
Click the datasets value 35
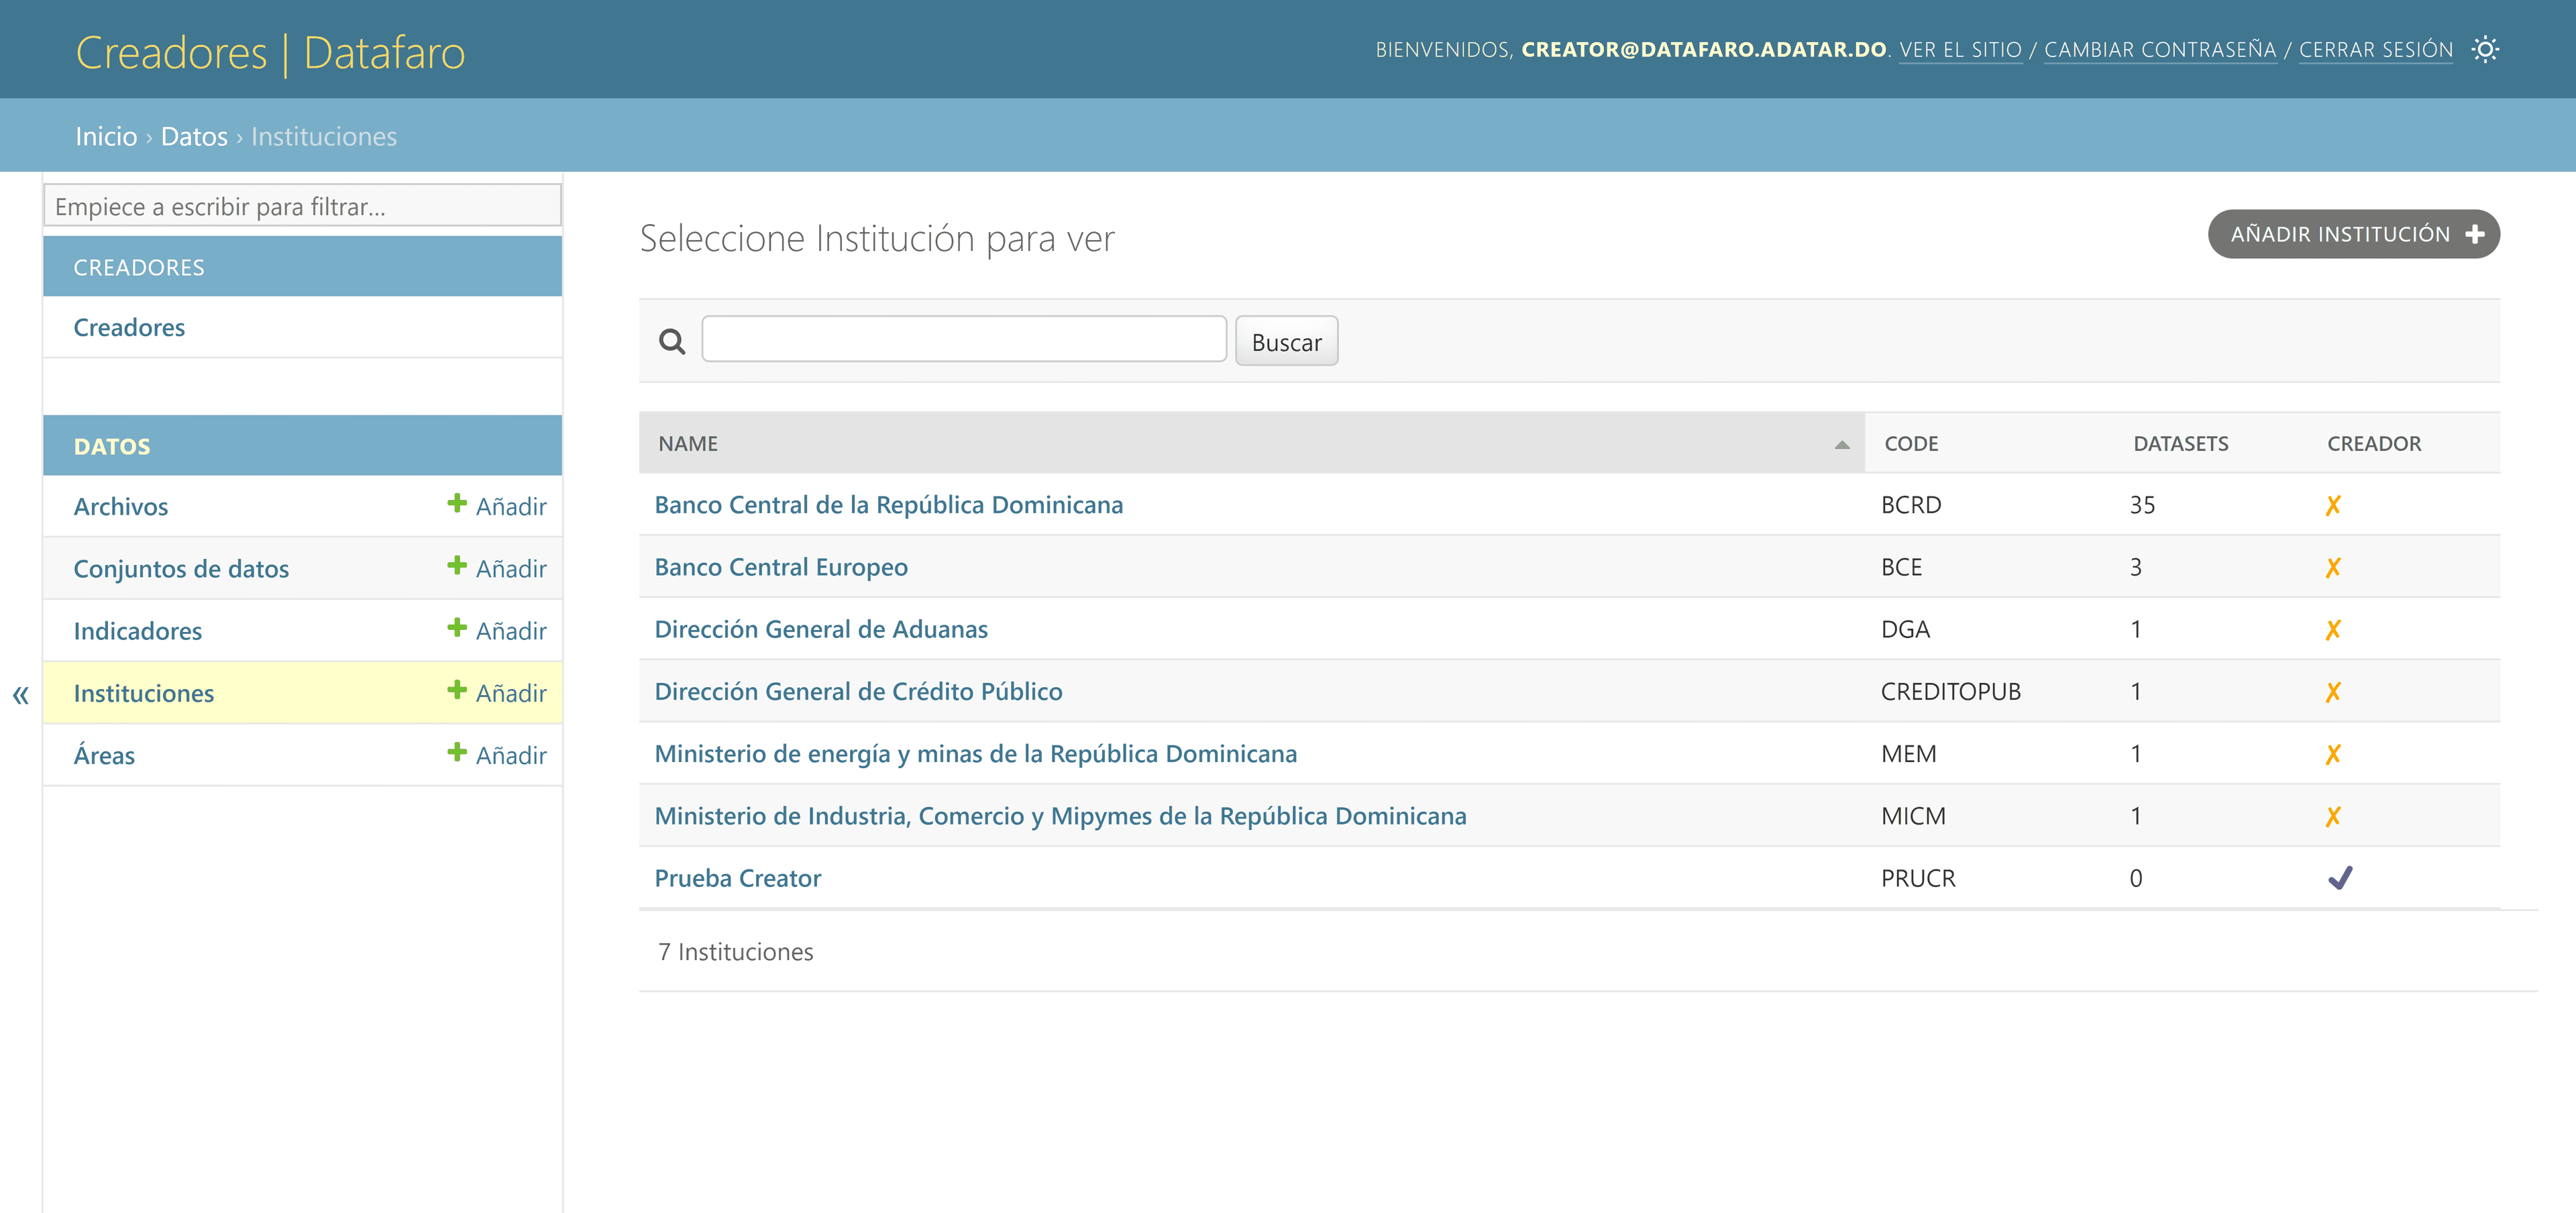click(x=2141, y=505)
